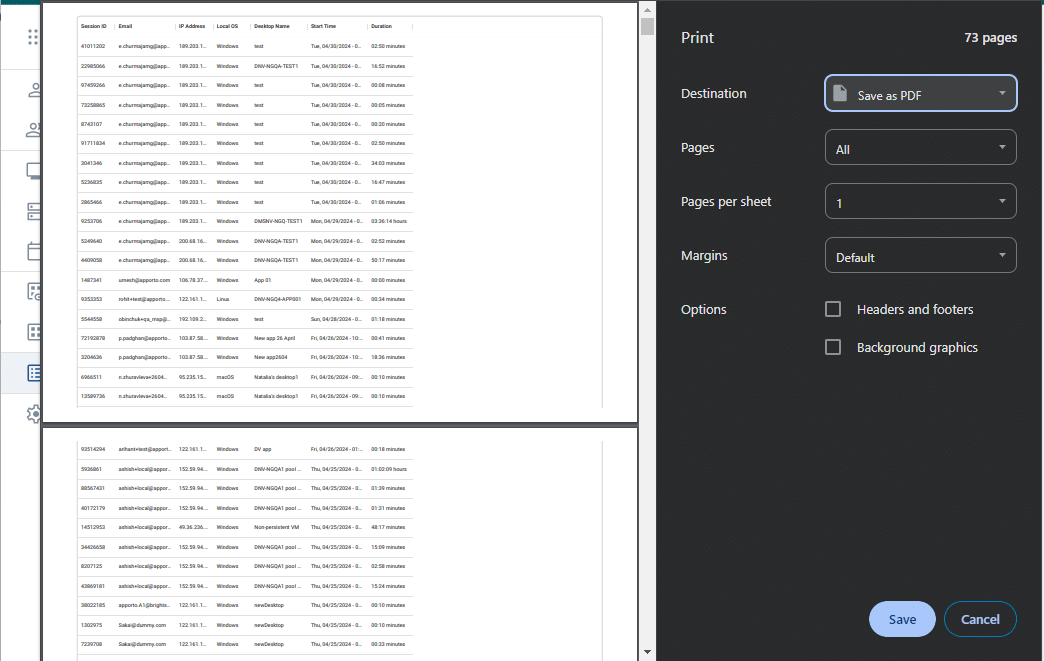
Task: Expand the Pages dropdown set to All
Action: 920,148
